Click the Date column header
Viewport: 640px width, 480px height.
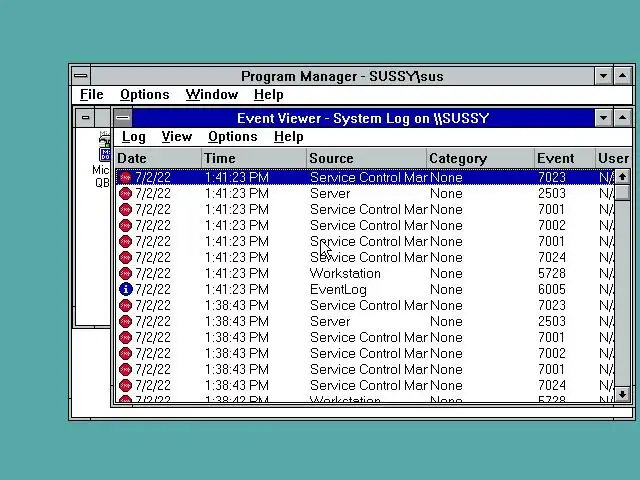coord(158,158)
